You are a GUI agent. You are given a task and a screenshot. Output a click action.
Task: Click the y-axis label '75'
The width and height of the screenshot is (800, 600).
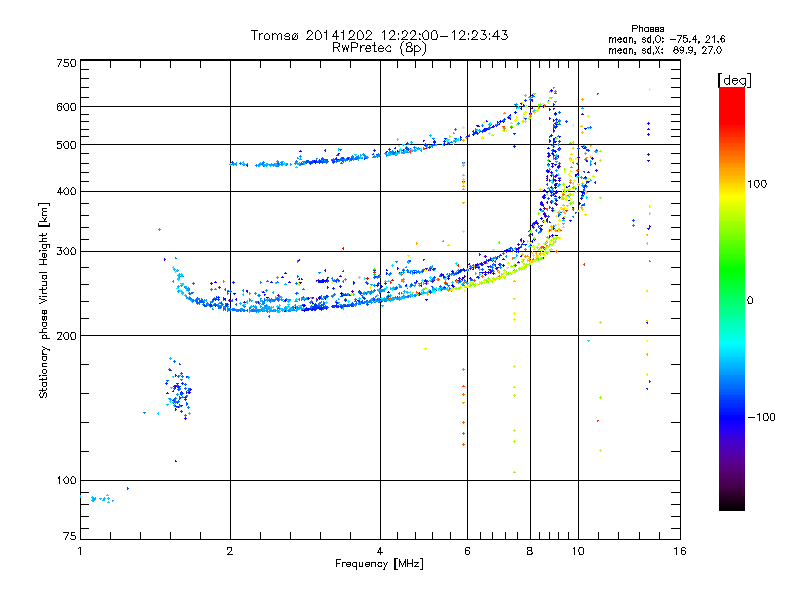coord(70,536)
